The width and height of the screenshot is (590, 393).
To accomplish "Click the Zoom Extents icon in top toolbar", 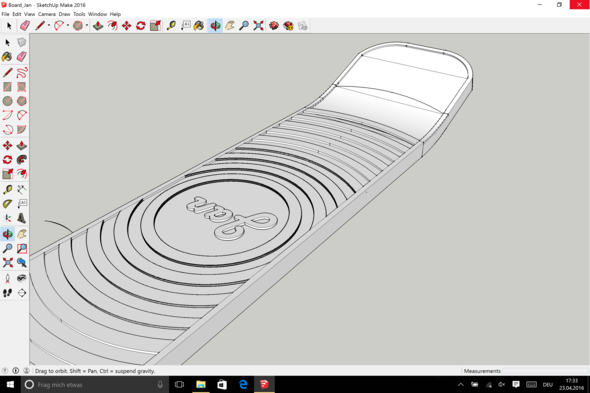I will point(259,26).
